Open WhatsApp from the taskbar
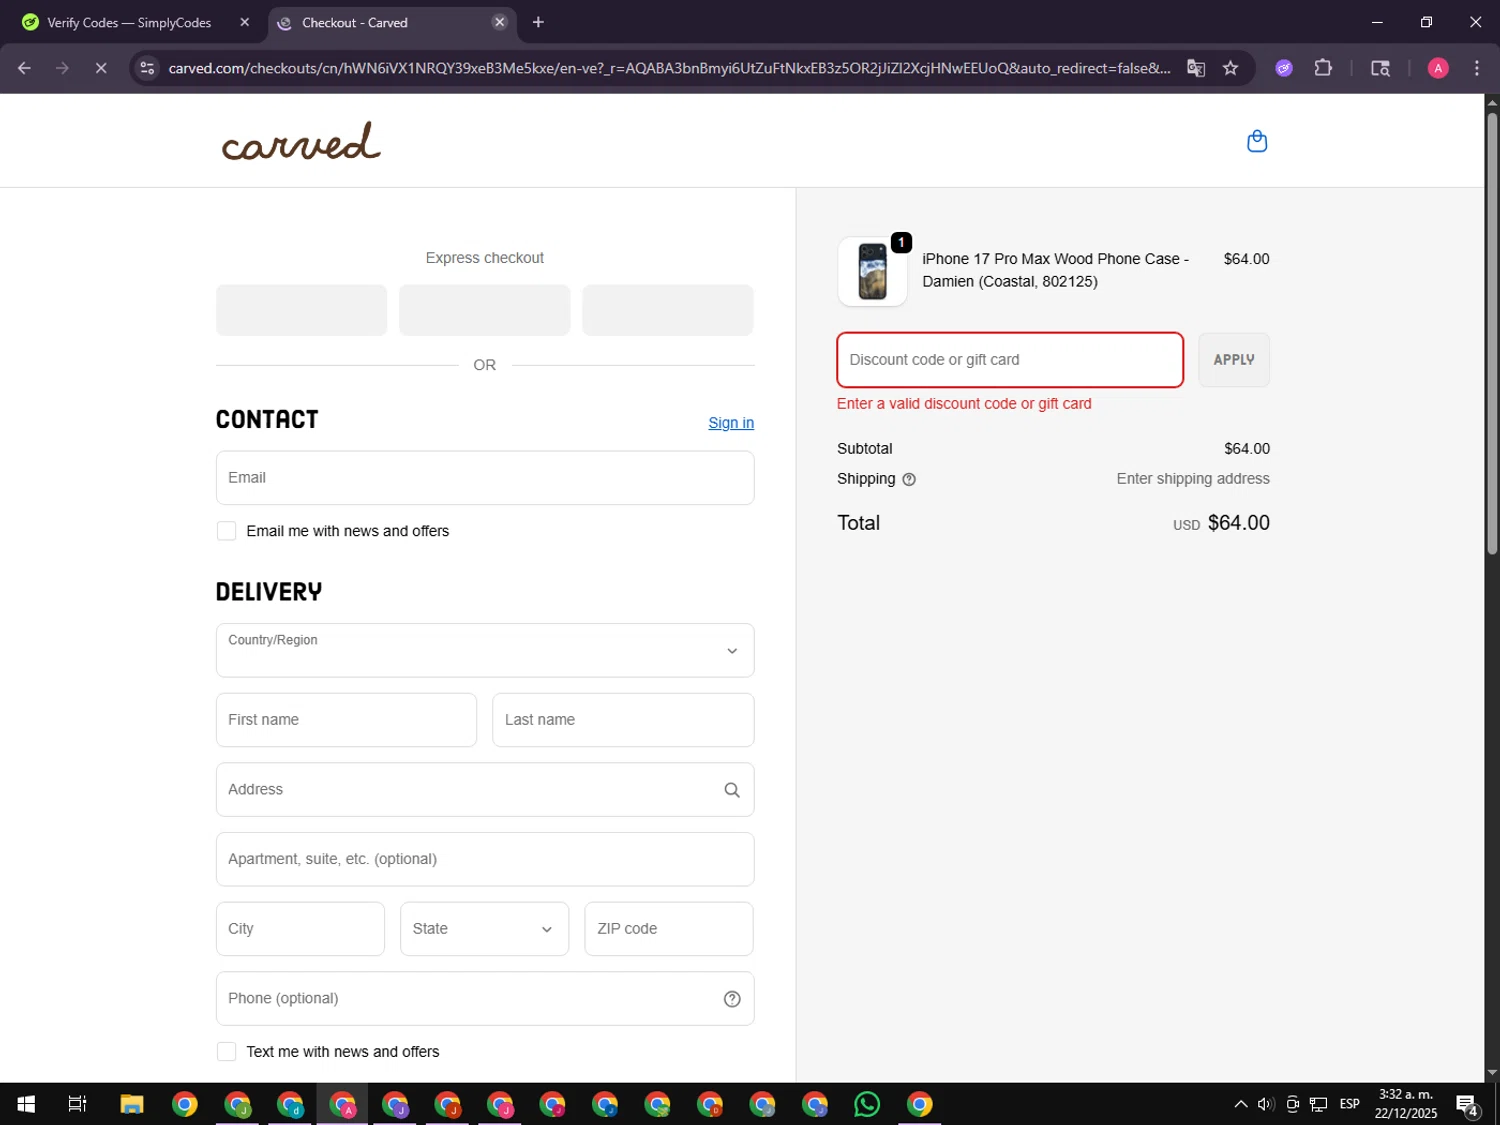Image resolution: width=1500 pixels, height=1125 pixels. tap(867, 1104)
